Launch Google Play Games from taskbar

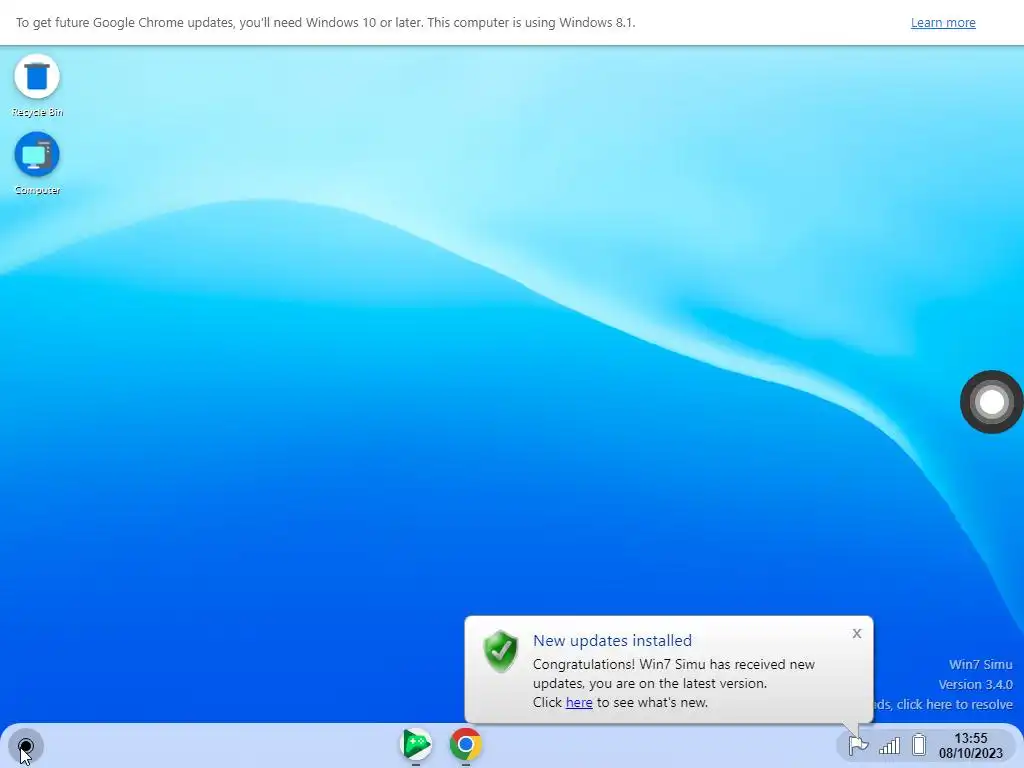tap(416, 744)
